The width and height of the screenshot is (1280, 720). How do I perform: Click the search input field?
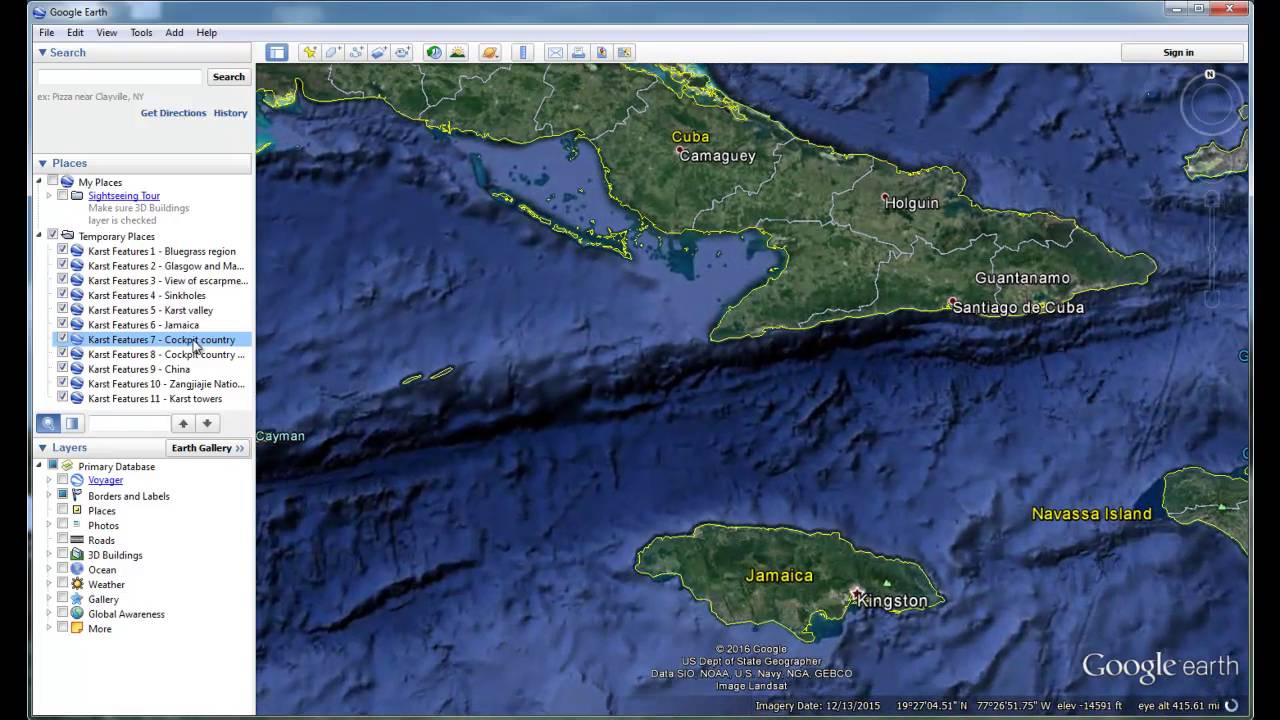[x=120, y=77]
